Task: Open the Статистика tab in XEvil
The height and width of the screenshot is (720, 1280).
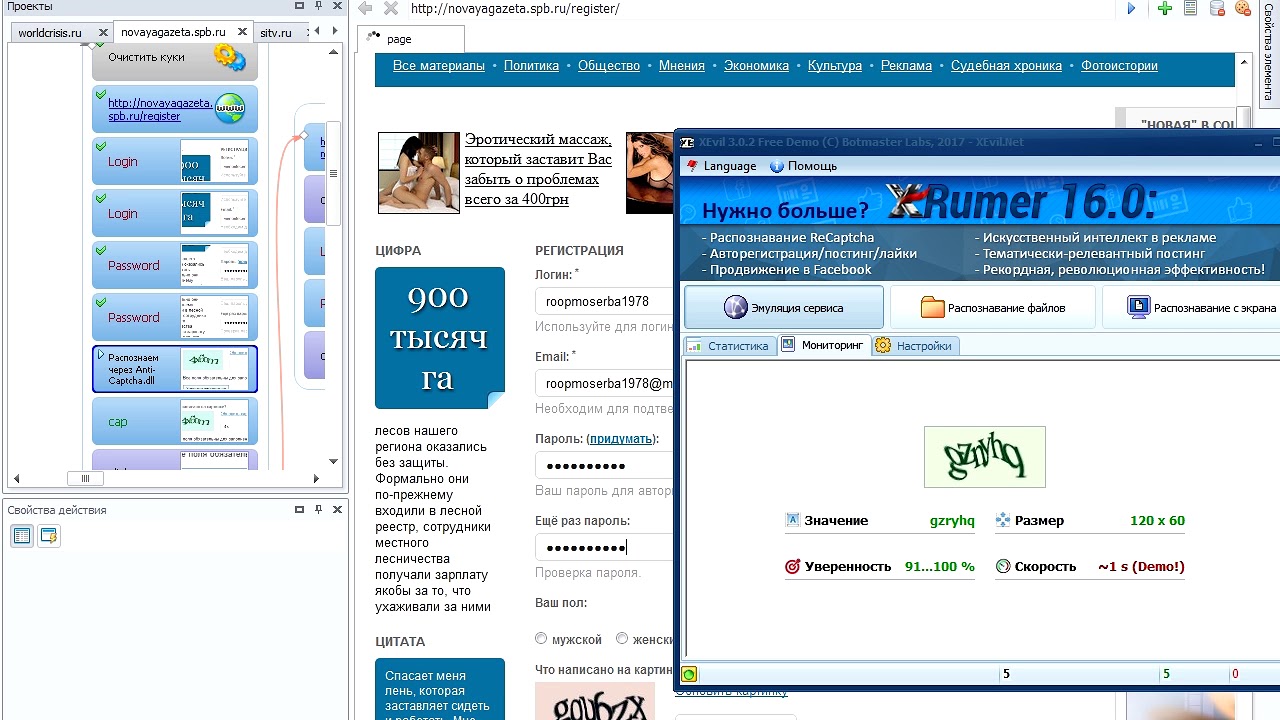Action: point(729,346)
